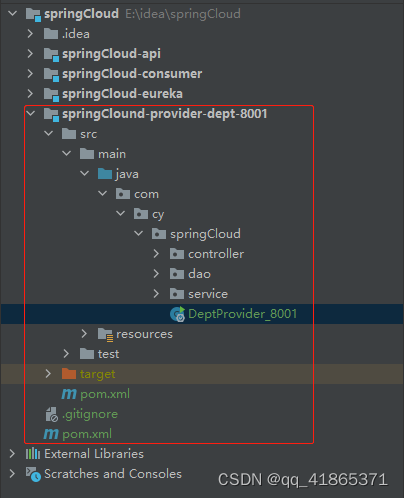The image size is (404, 498).
Task: Click the springCloud-api module folder icon
Action: [51, 55]
